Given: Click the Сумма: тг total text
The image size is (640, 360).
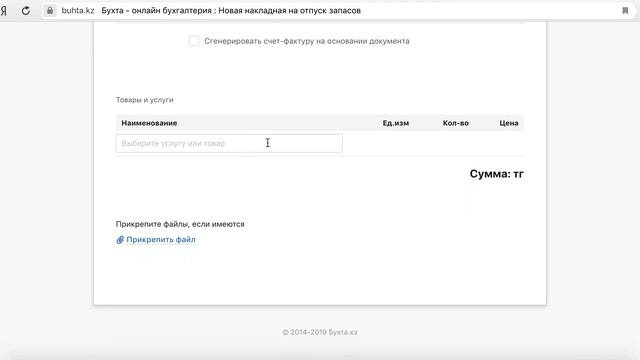Looking at the screenshot, I should (x=496, y=174).
